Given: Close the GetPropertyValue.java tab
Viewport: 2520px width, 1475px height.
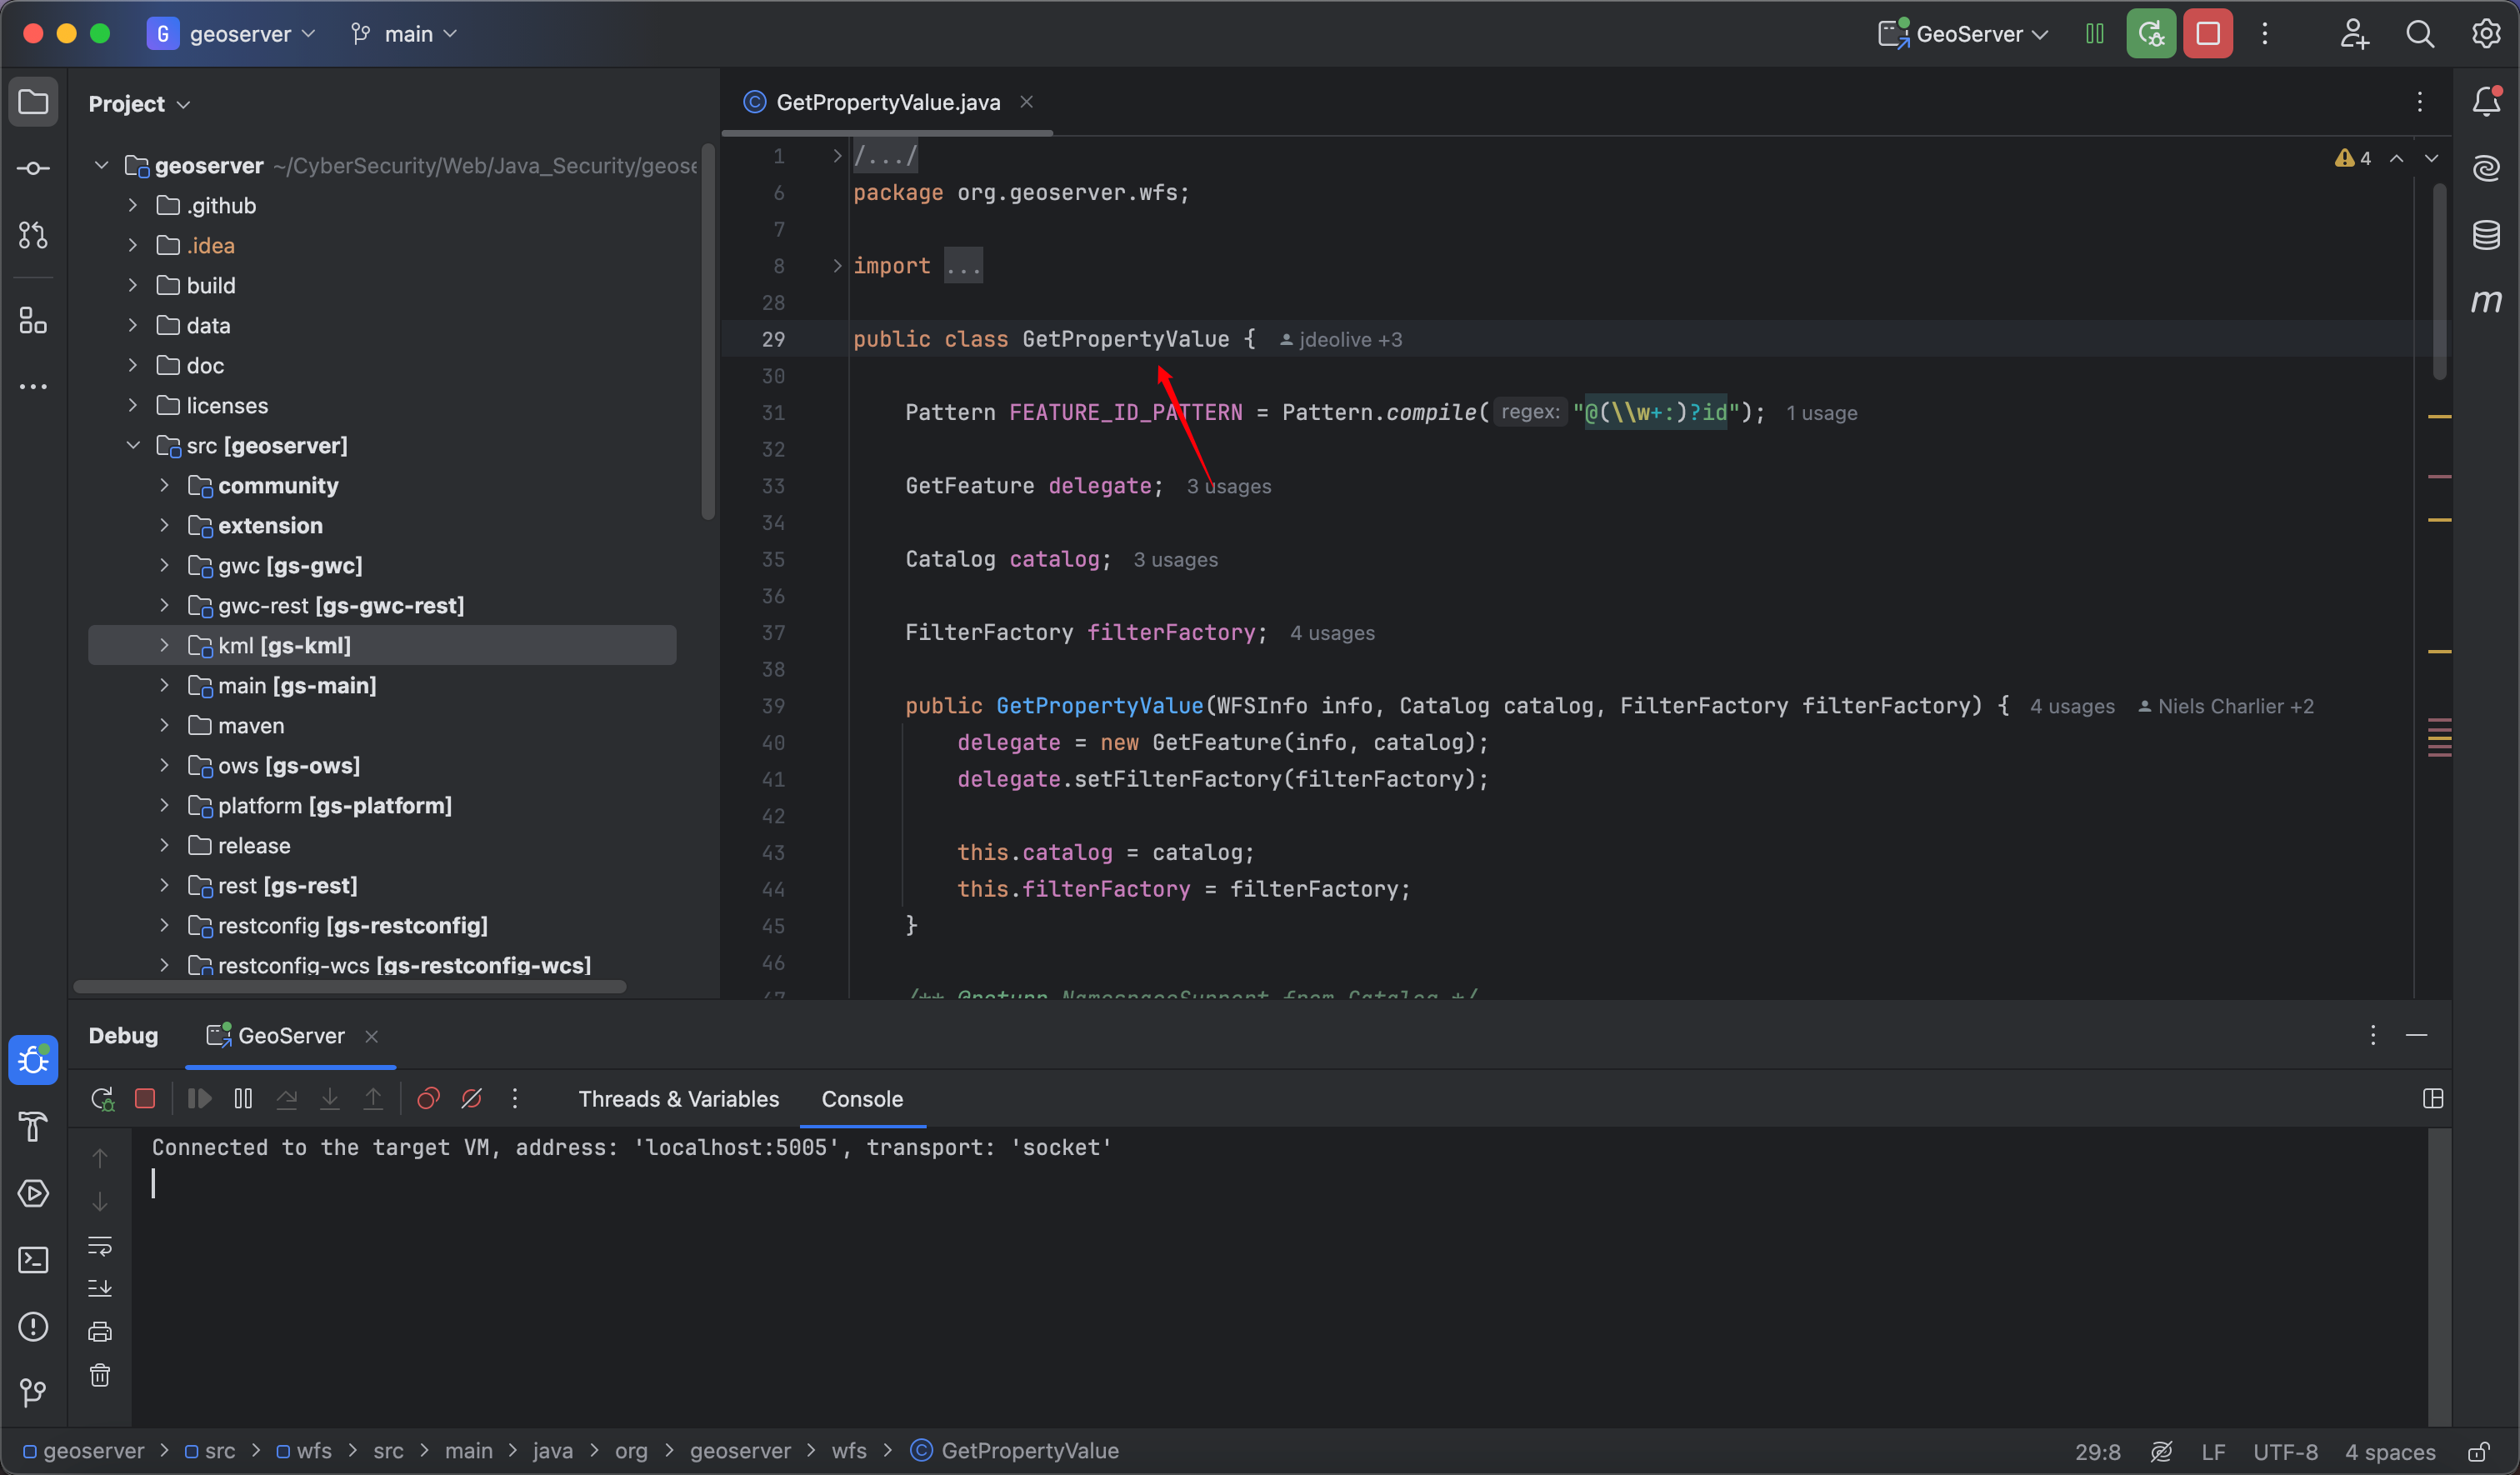Looking at the screenshot, I should coord(1026,102).
